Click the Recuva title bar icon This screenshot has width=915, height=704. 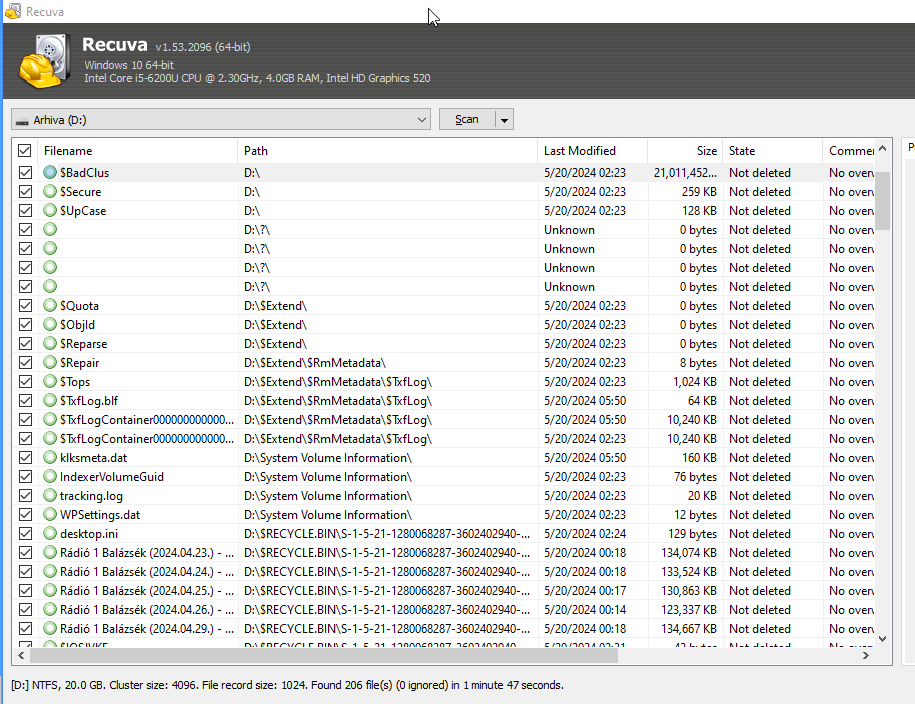coord(13,11)
